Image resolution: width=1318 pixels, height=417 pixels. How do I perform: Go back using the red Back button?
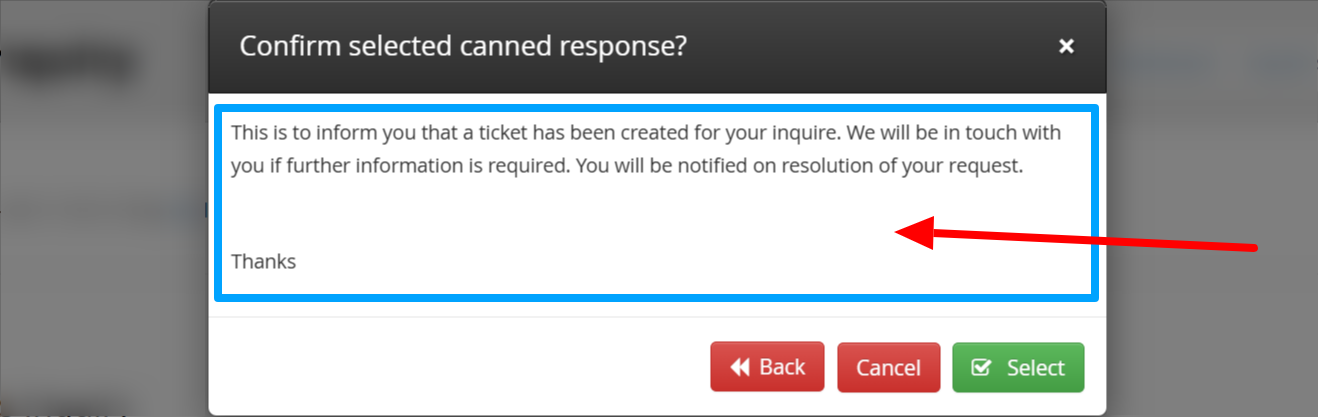767,367
